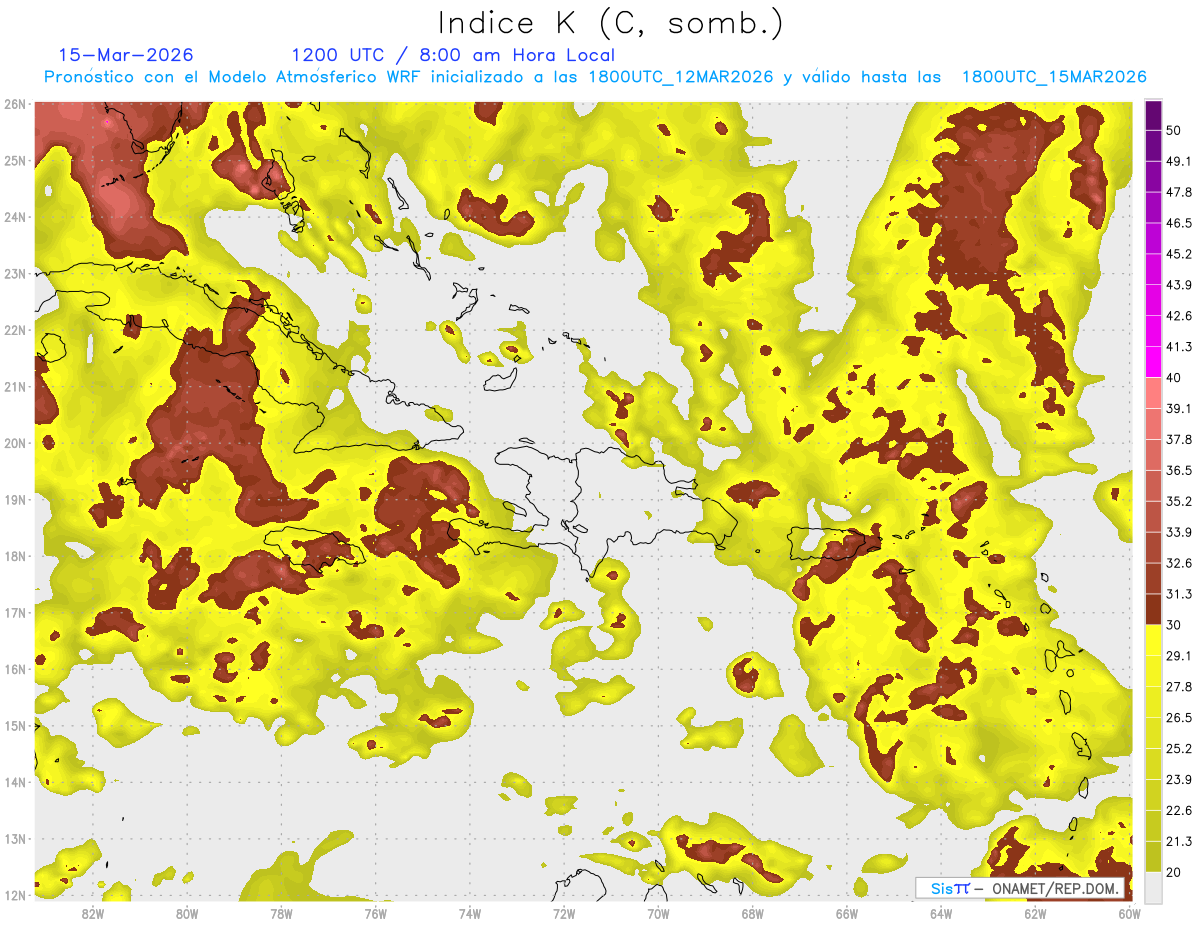Image resolution: width=1200 pixels, height=927 pixels.
Task: Click the colorbar value 31.3
Action: [x=1178, y=594]
